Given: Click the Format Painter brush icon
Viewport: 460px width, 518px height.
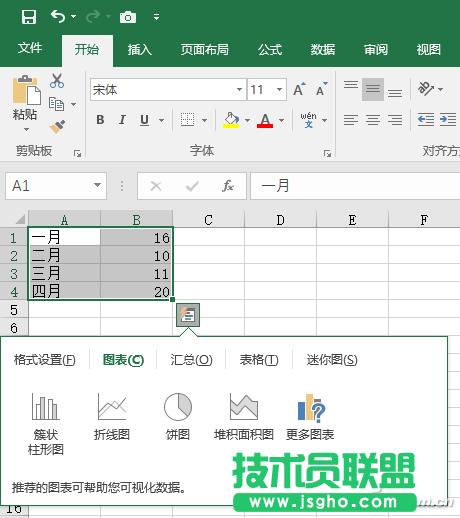Looking at the screenshot, I should click(57, 127).
